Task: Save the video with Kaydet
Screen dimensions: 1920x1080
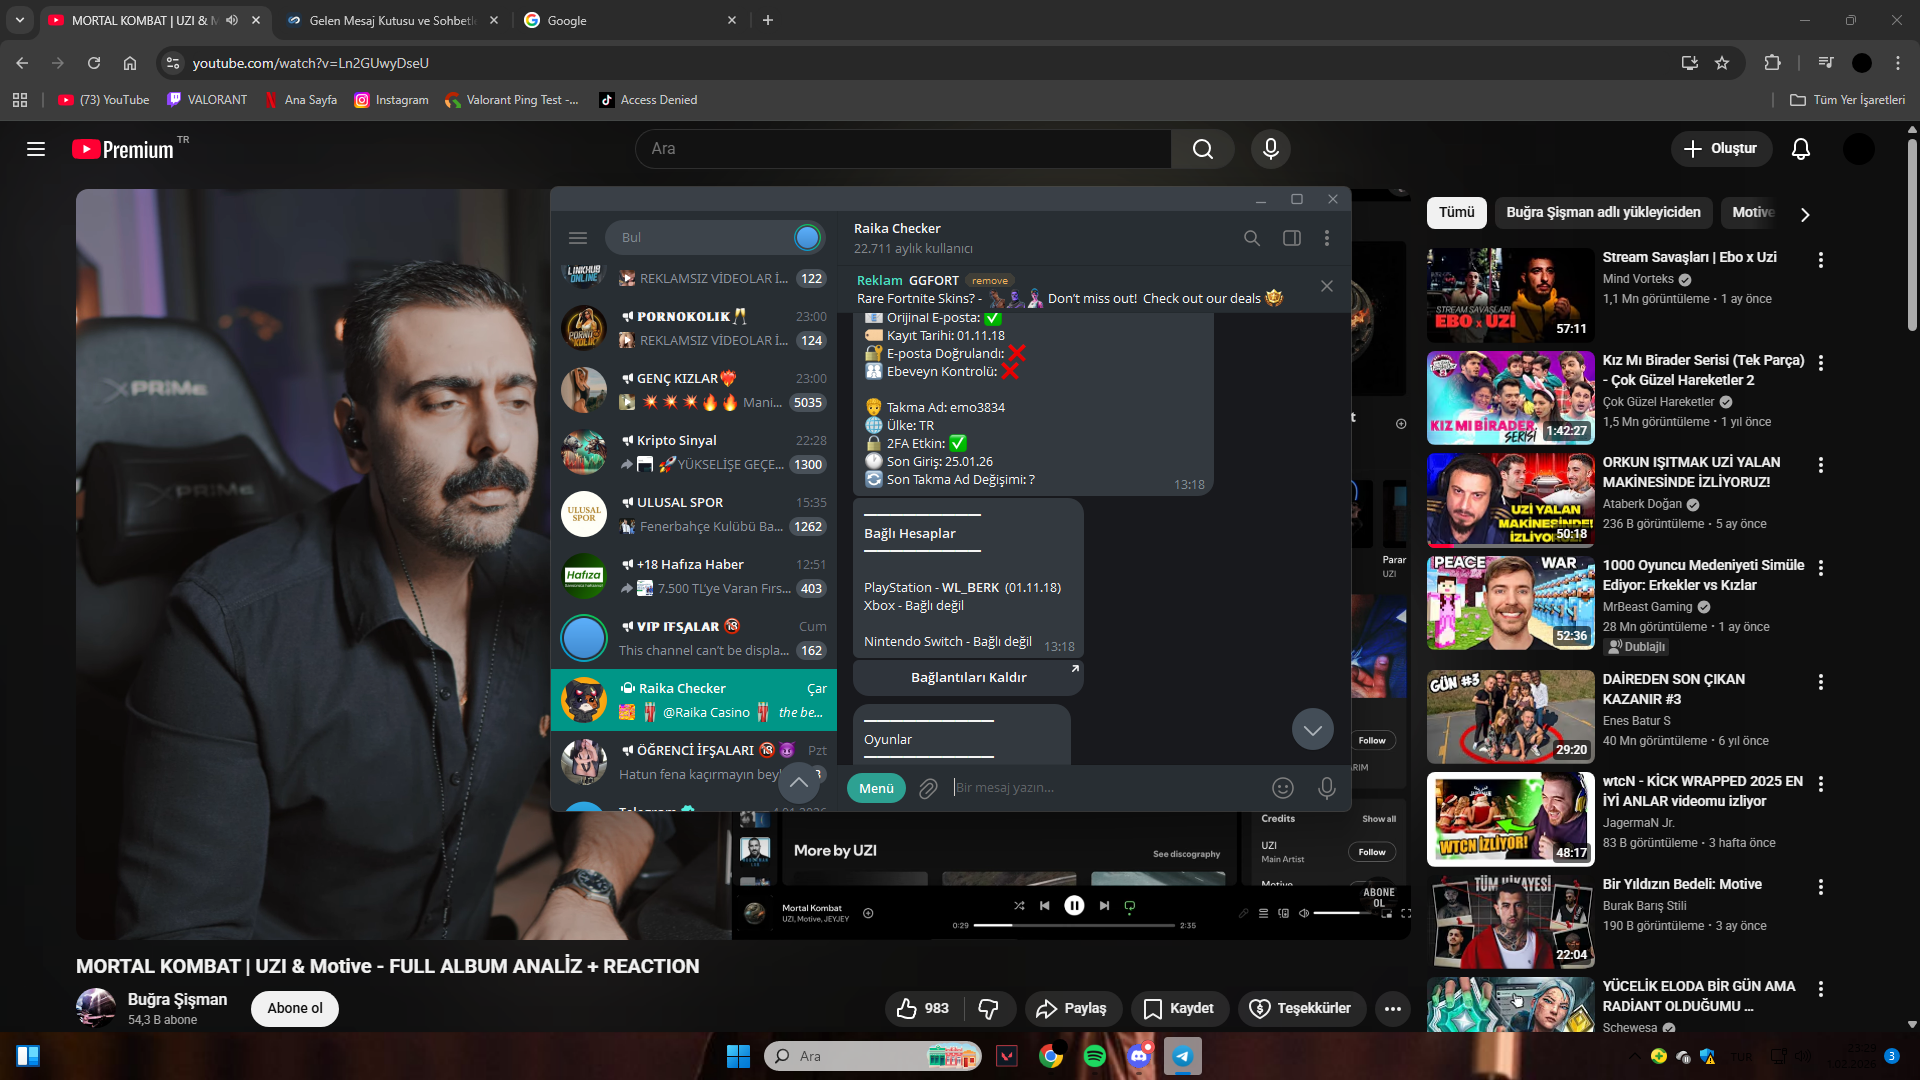Action: (1179, 1009)
